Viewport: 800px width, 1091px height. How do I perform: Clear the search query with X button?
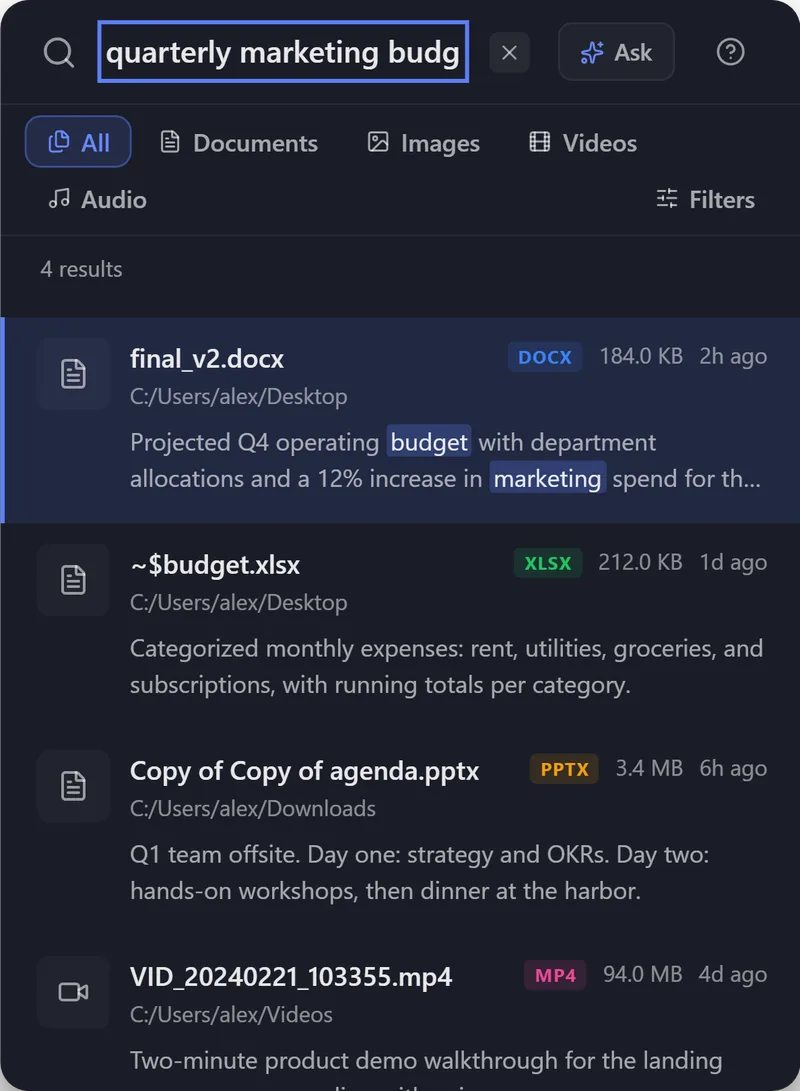click(509, 52)
